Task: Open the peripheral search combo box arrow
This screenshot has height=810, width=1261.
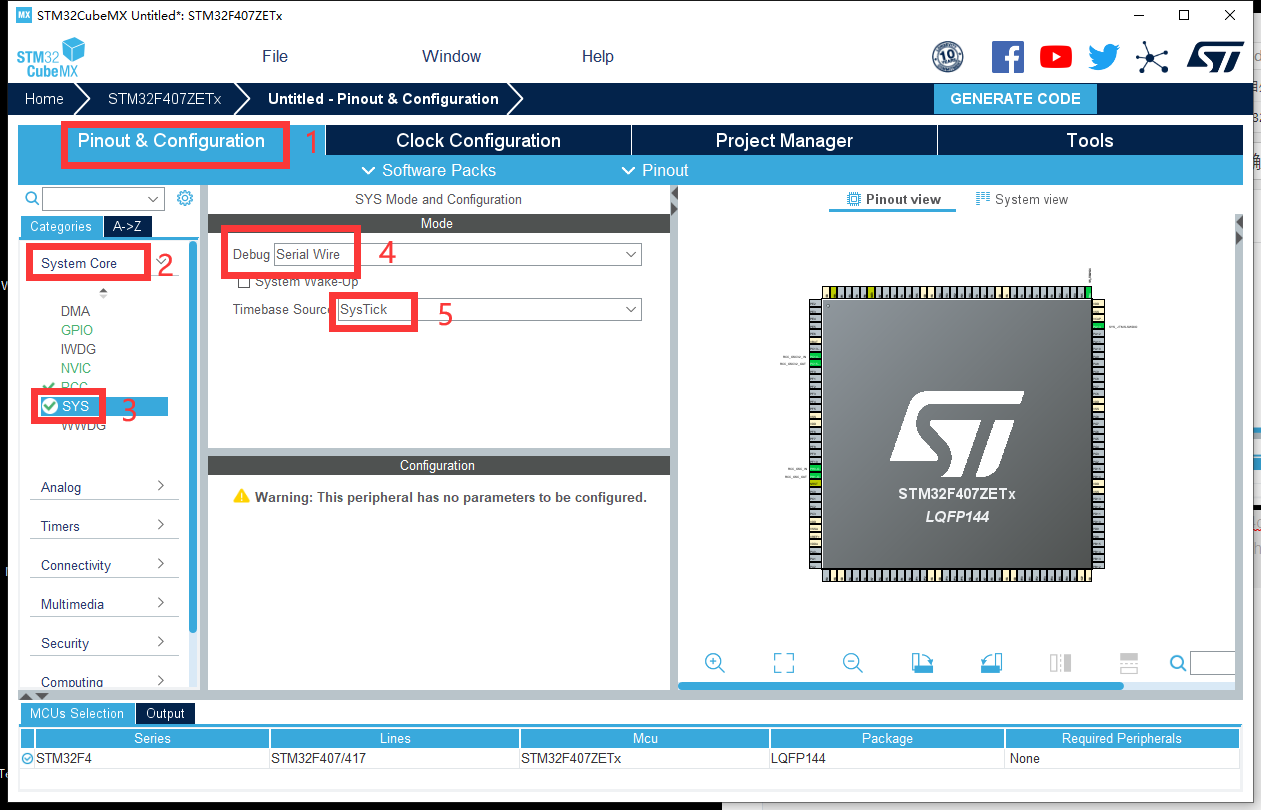Action: click(153, 199)
